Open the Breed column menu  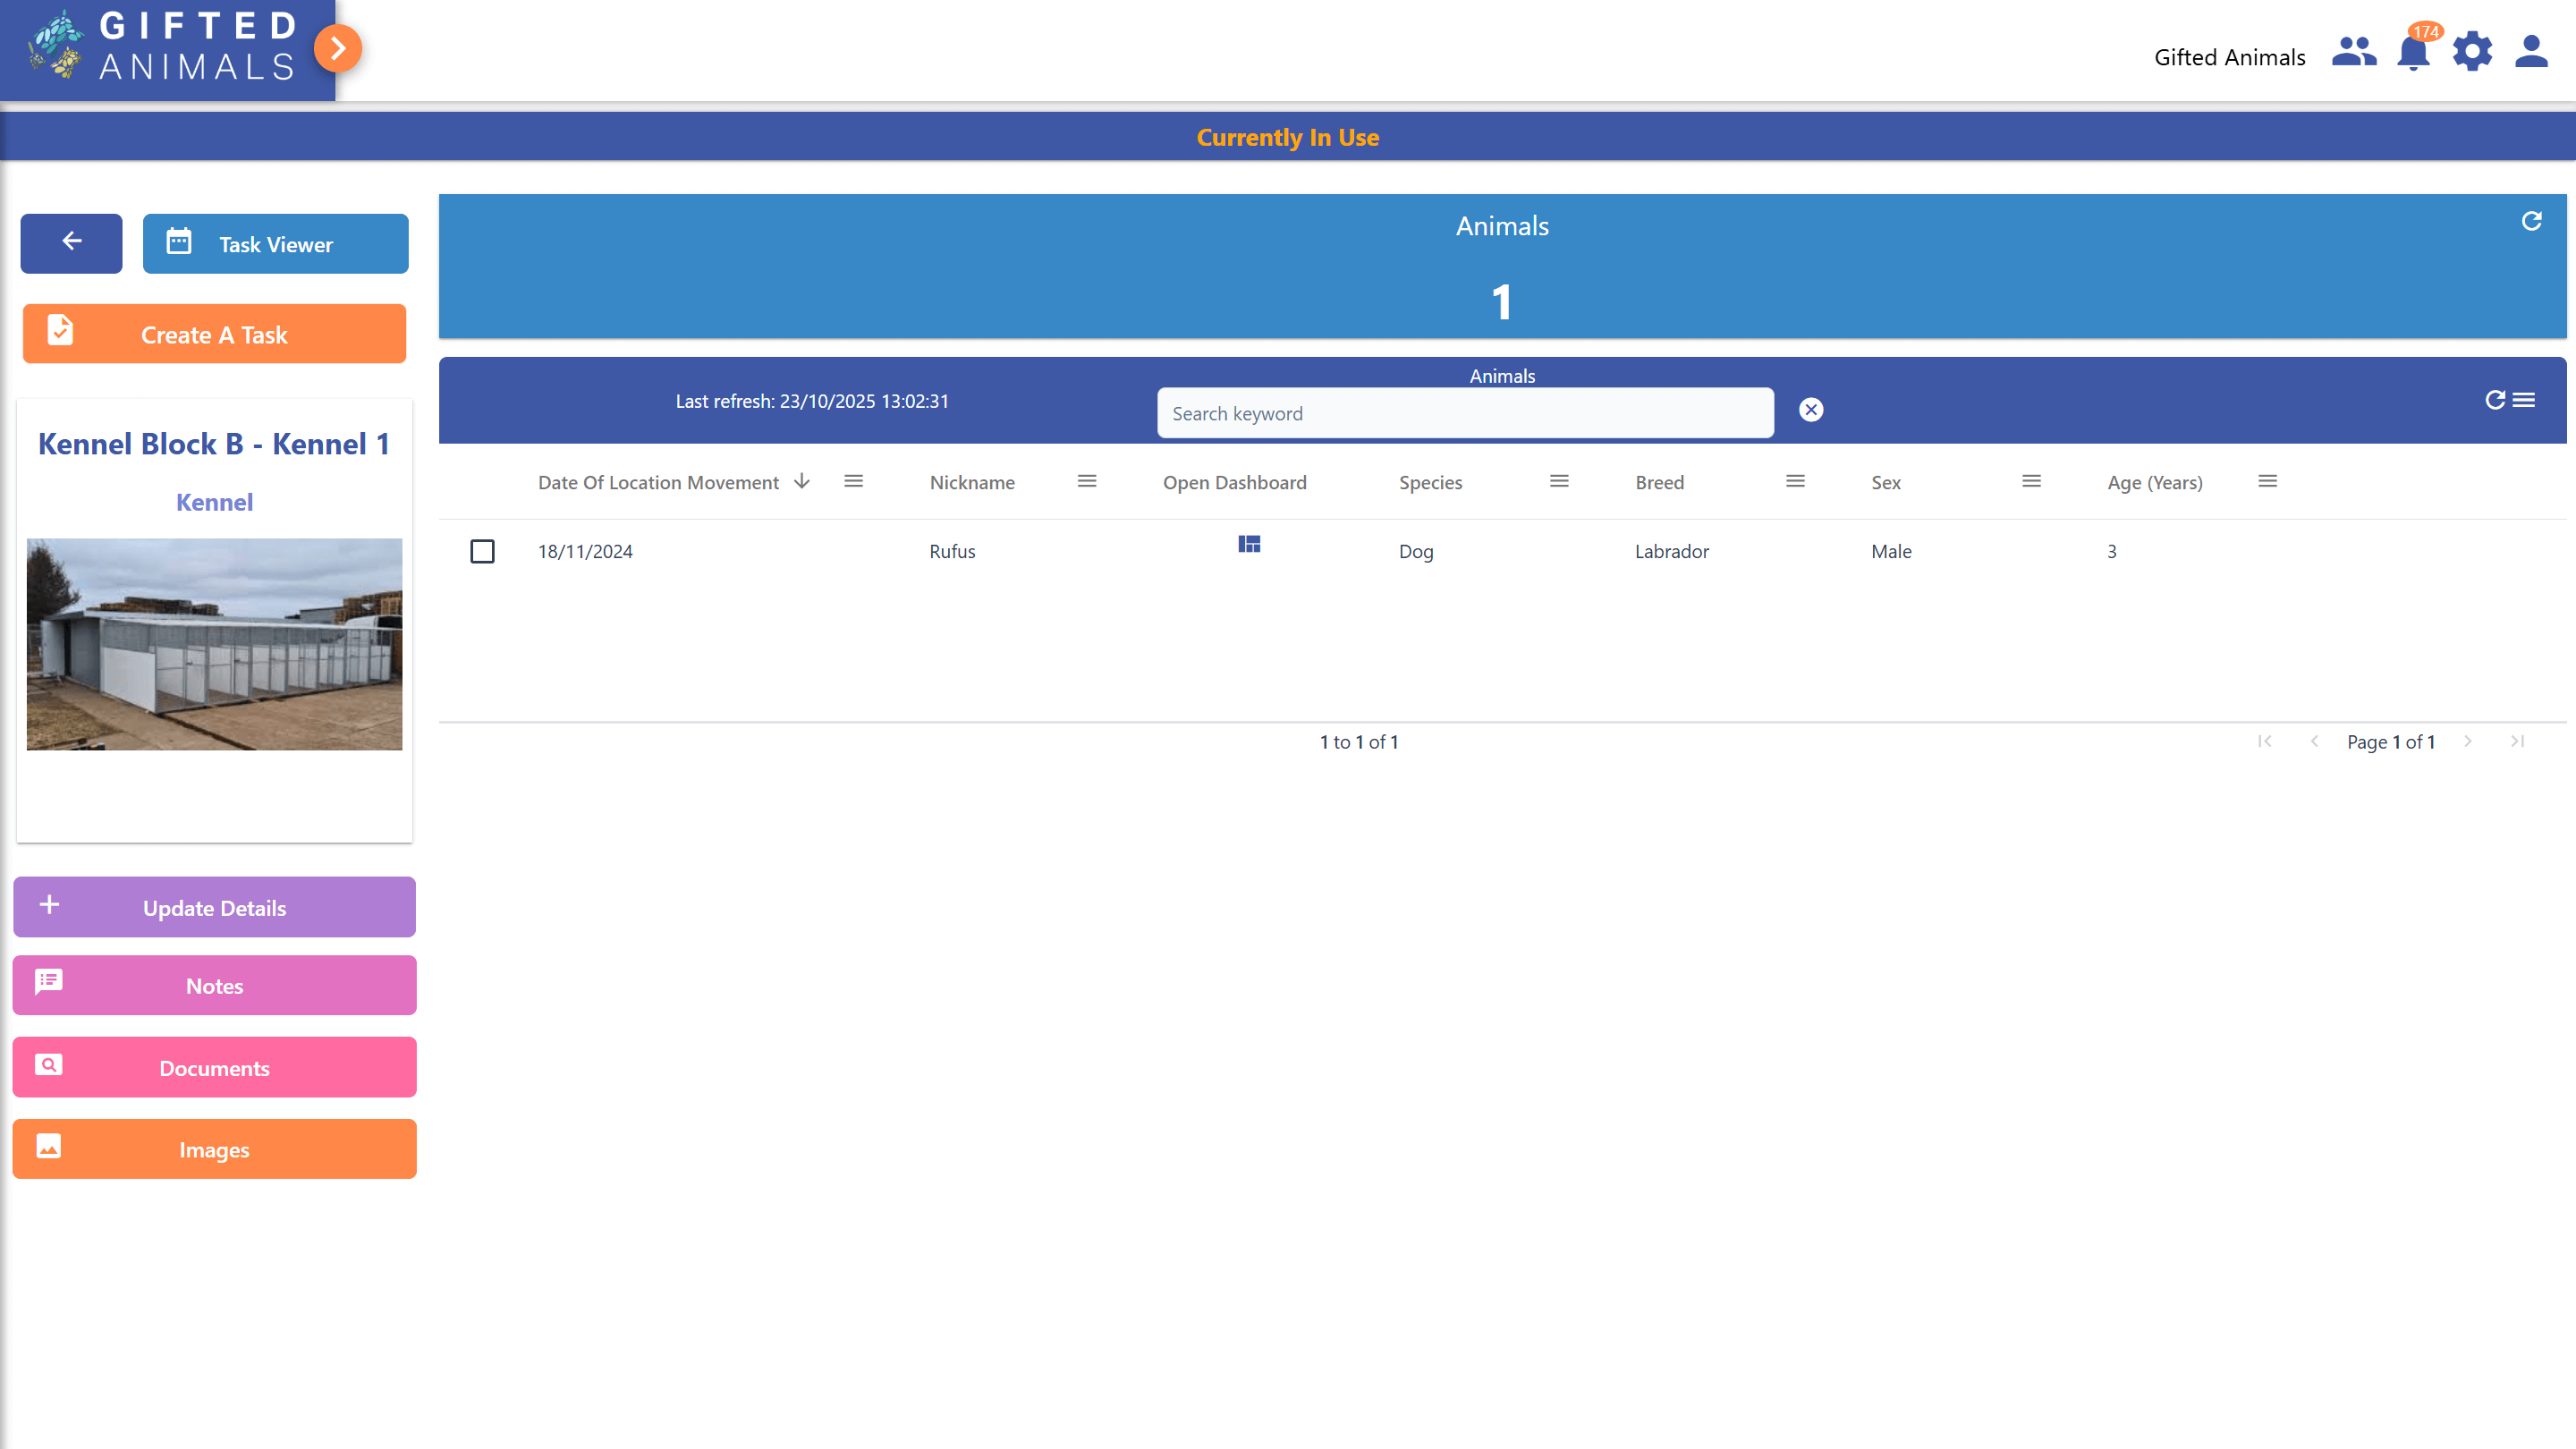coord(1795,482)
